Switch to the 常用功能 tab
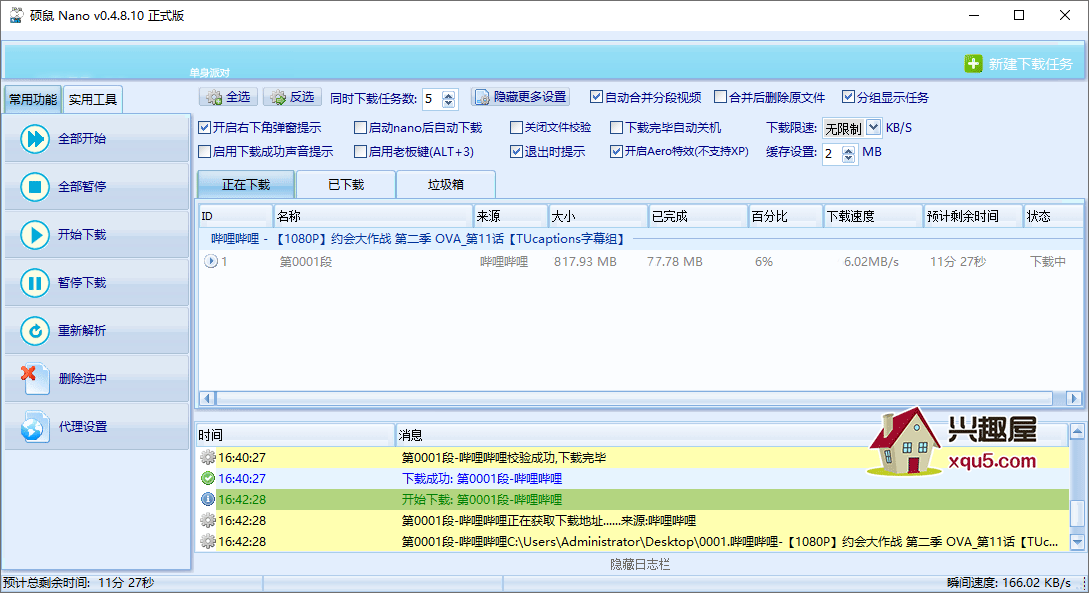The image size is (1089, 593). coord(33,99)
